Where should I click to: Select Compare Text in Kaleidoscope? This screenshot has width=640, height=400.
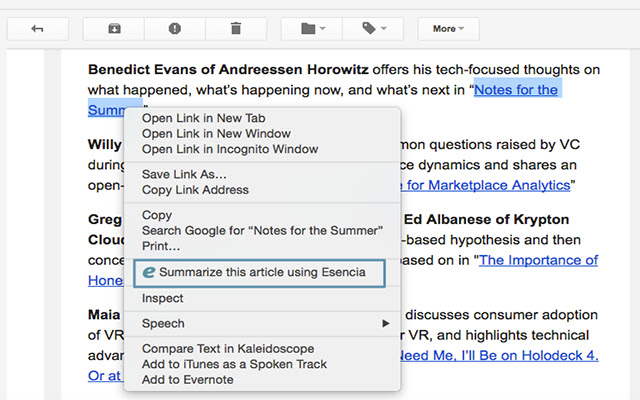coord(227,348)
